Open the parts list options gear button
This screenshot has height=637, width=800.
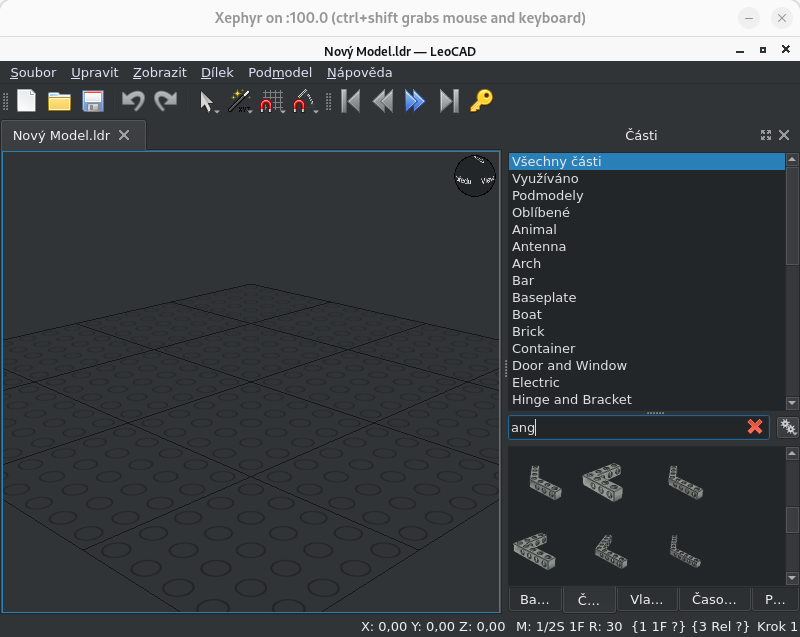(788, 427)
